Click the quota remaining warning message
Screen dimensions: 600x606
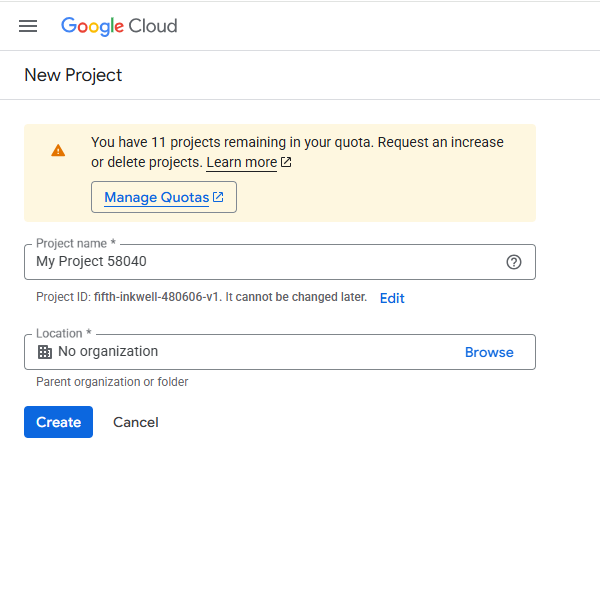(297, 142)
